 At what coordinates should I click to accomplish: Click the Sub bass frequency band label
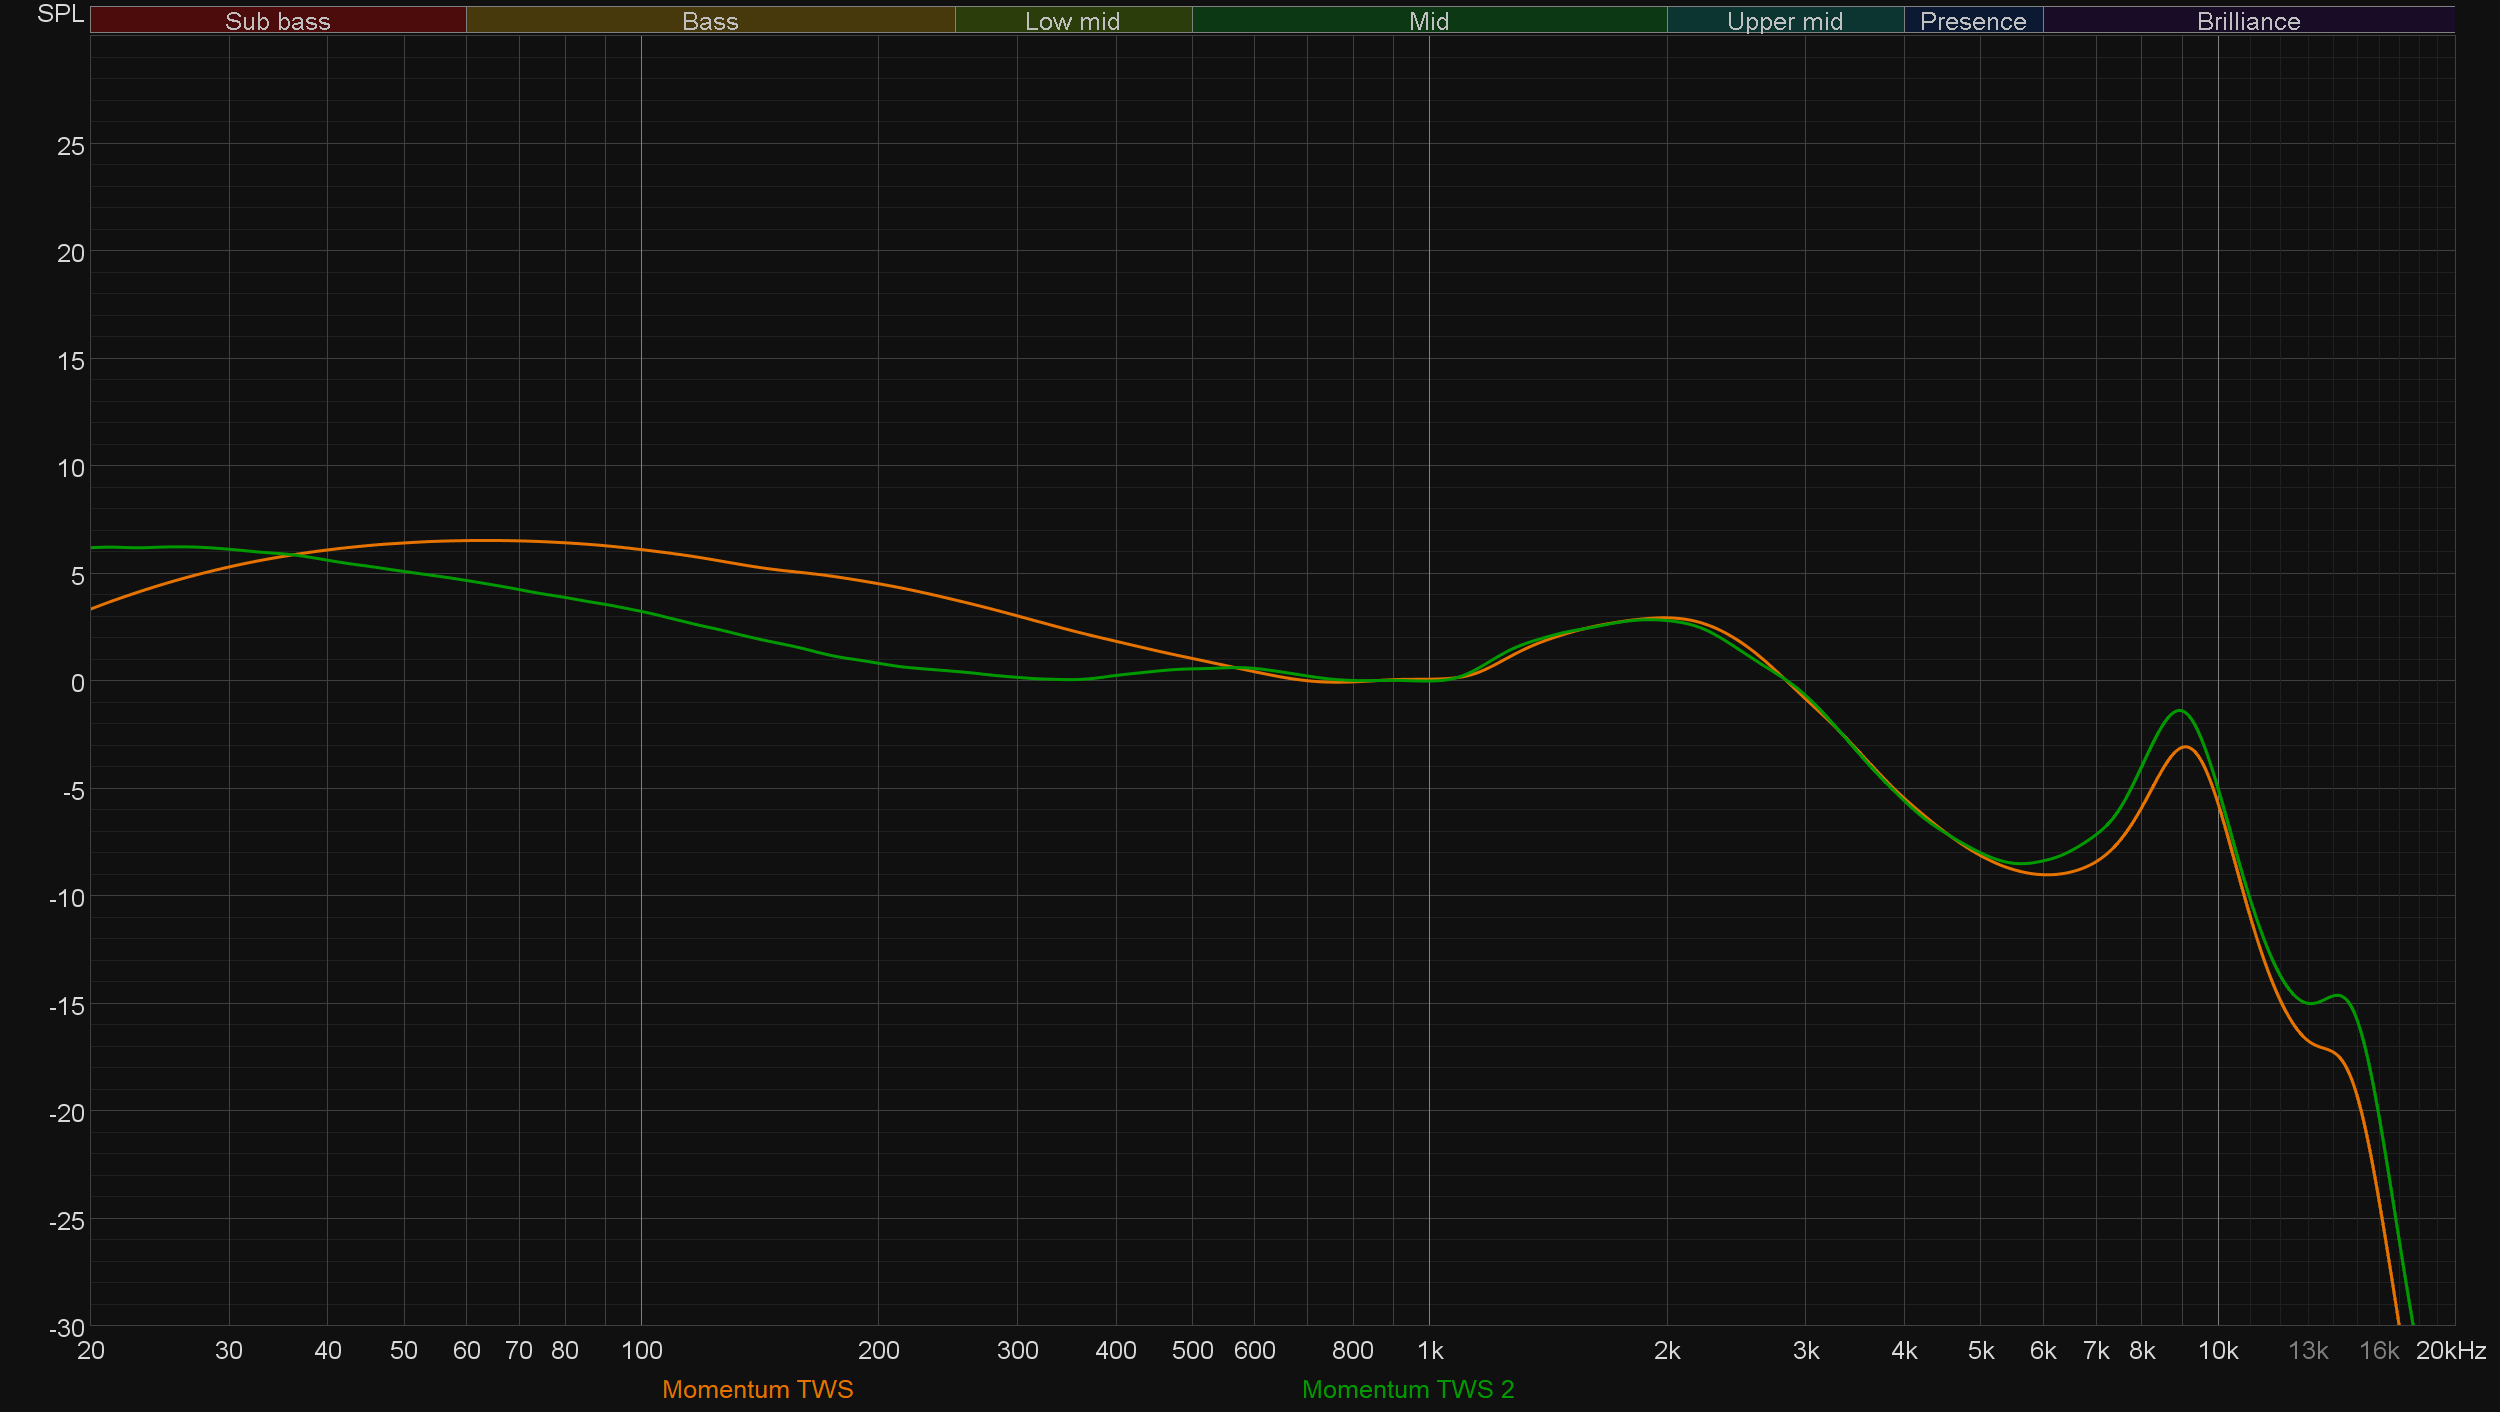point(277,21)
